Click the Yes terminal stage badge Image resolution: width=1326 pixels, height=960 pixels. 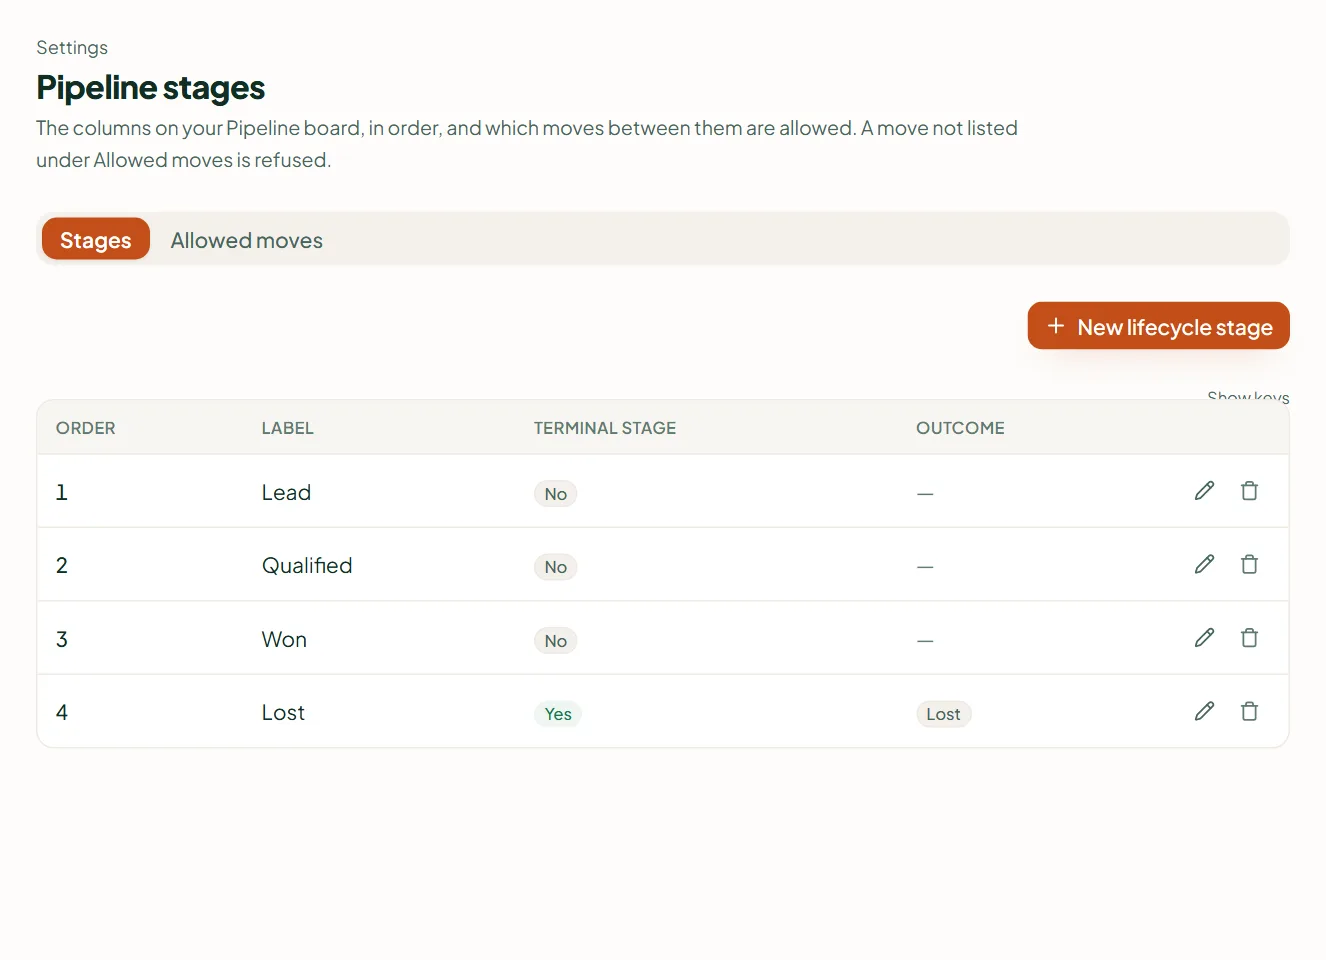coord(558,714)
